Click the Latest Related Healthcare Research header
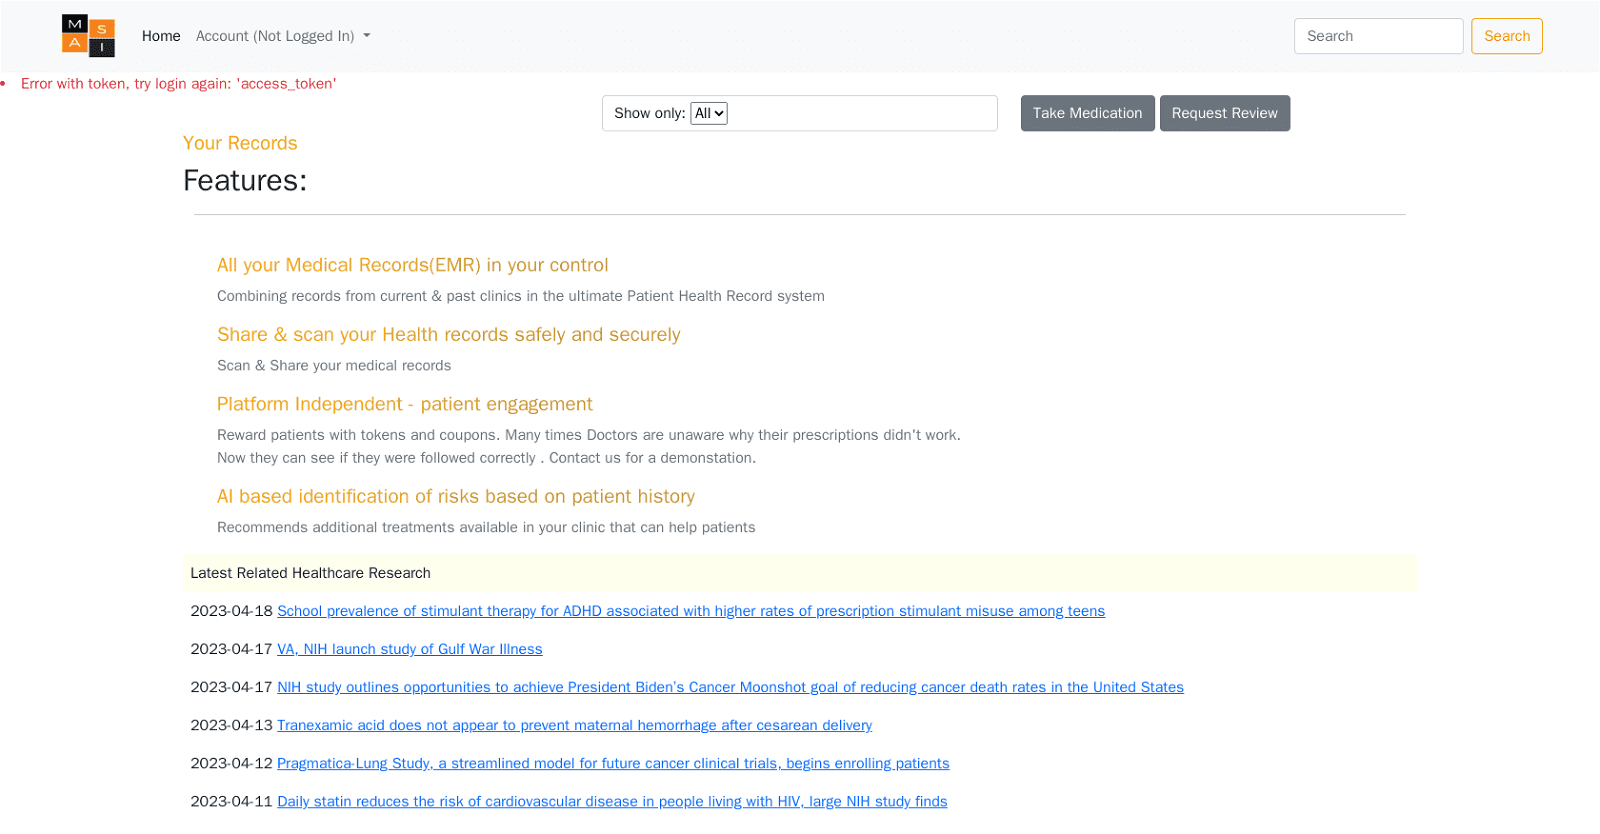This screenshot has height=834, width=1600. [x=310, y=573]
